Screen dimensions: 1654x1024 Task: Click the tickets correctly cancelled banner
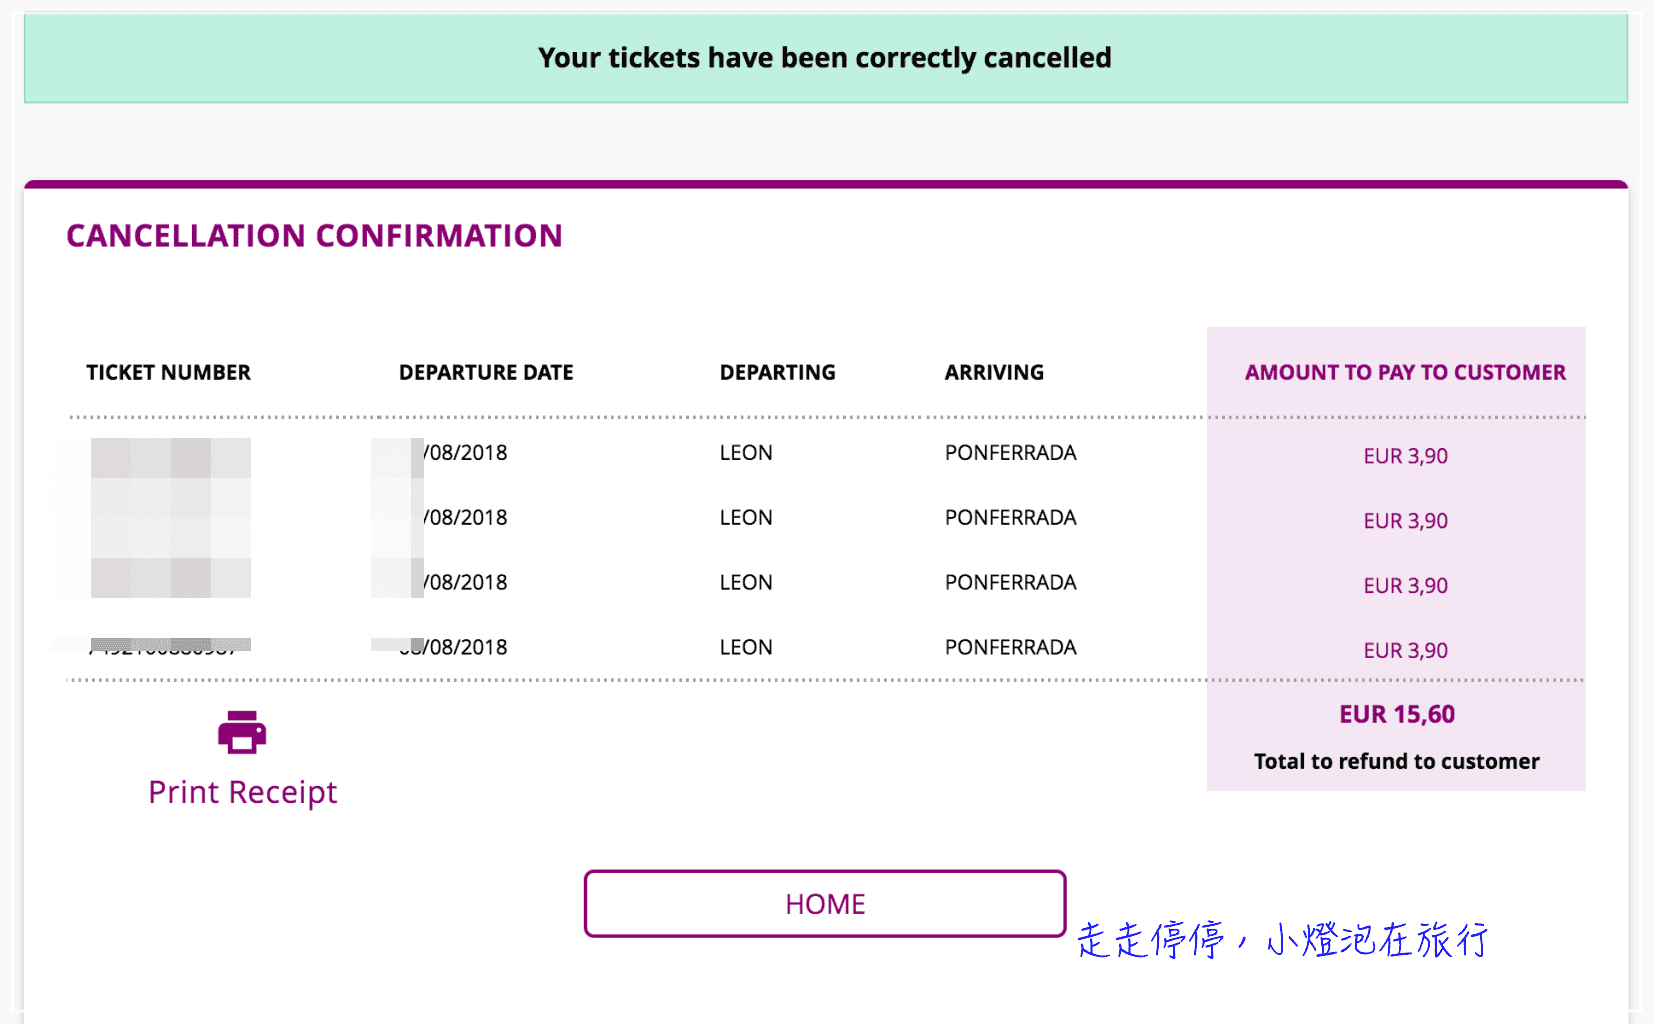pos(825,58)
